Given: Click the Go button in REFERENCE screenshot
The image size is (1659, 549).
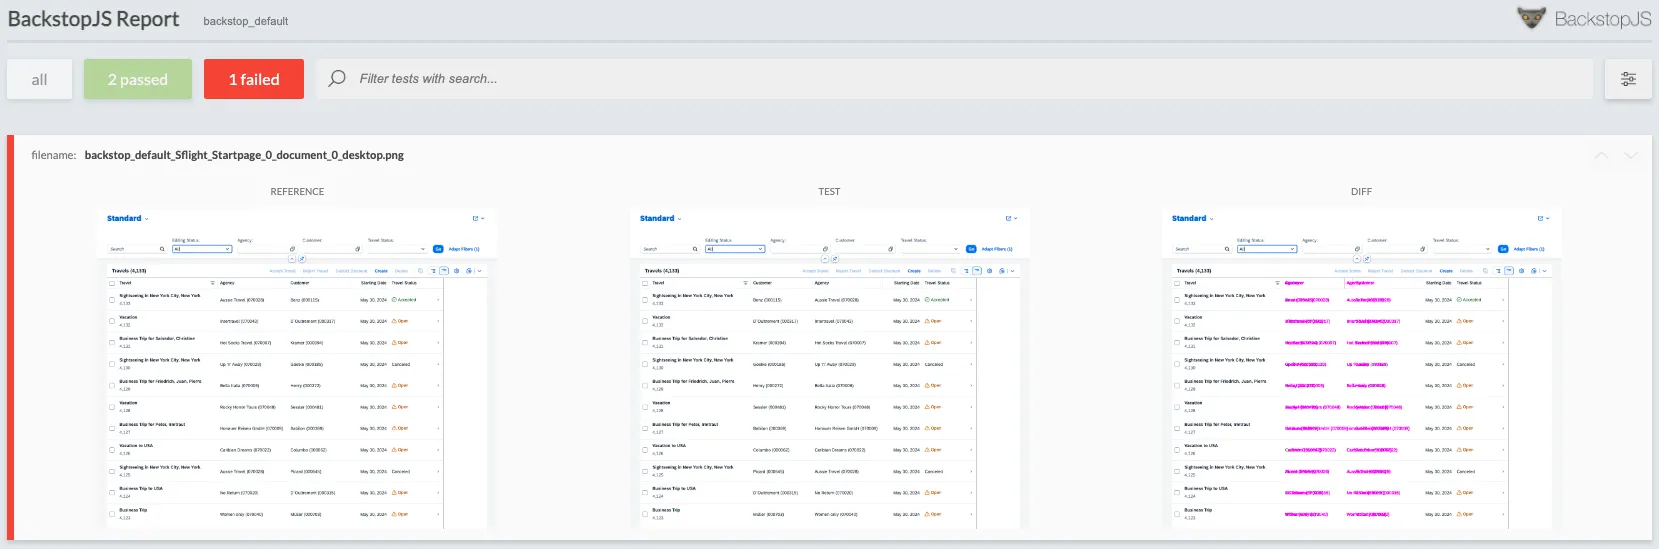Looking at the screenshot, I should pos(438,249).
